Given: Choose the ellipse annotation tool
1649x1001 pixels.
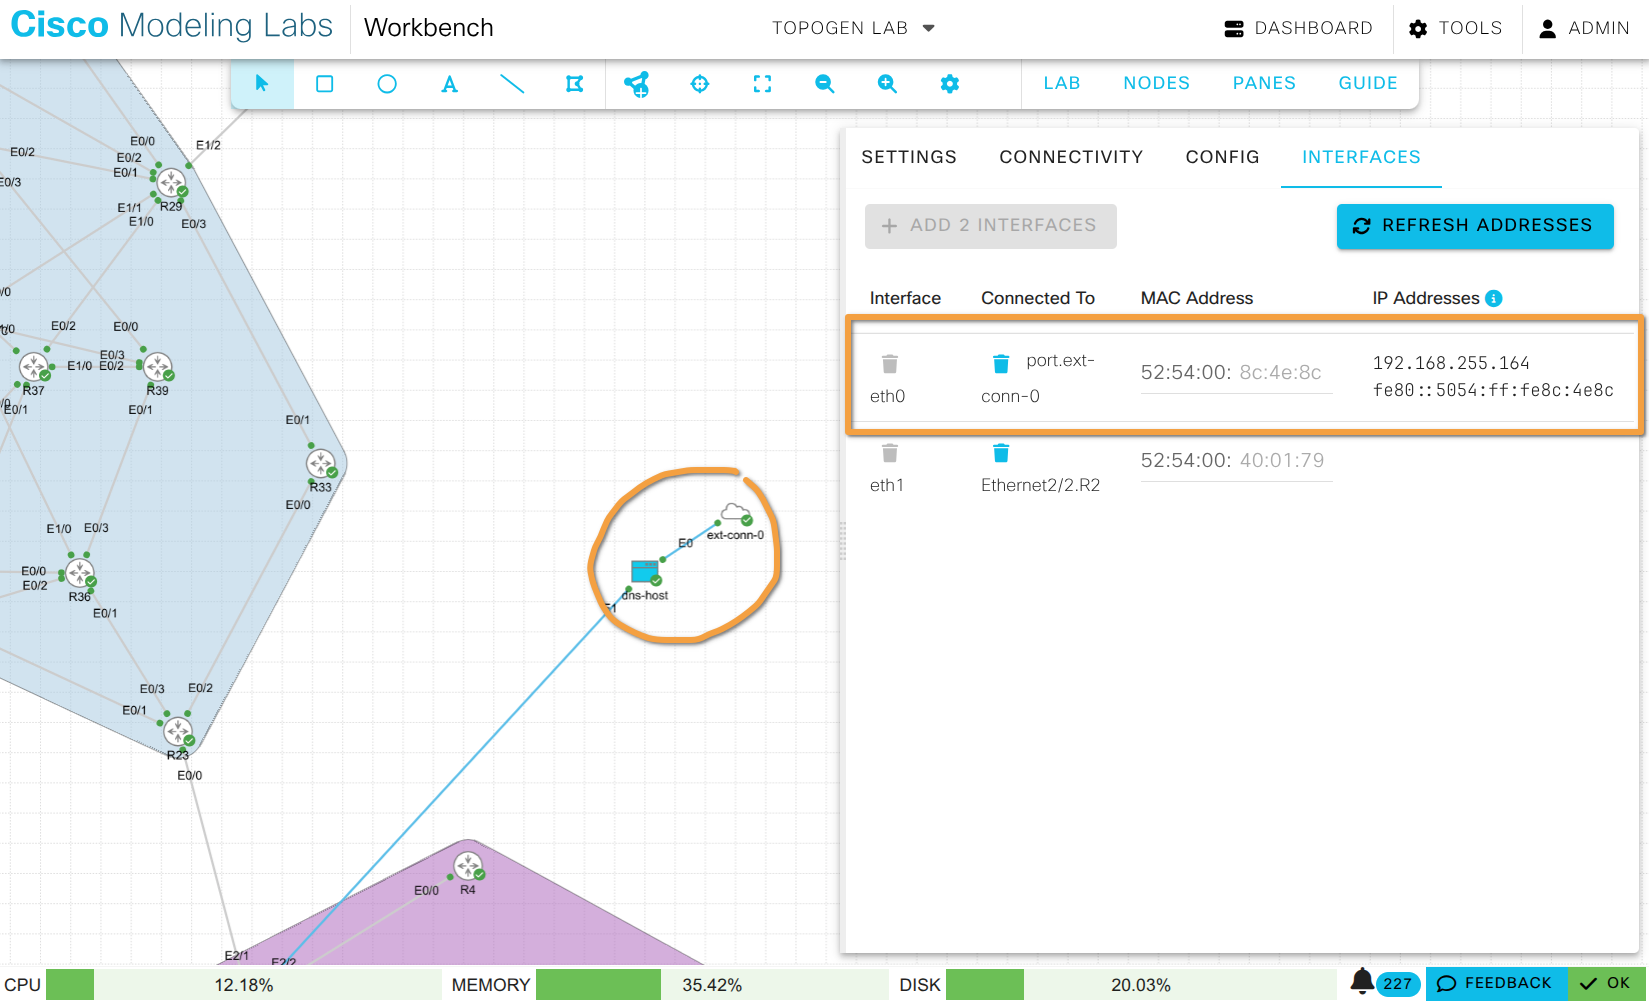Looking at the screenshot, I should (387, 84).
